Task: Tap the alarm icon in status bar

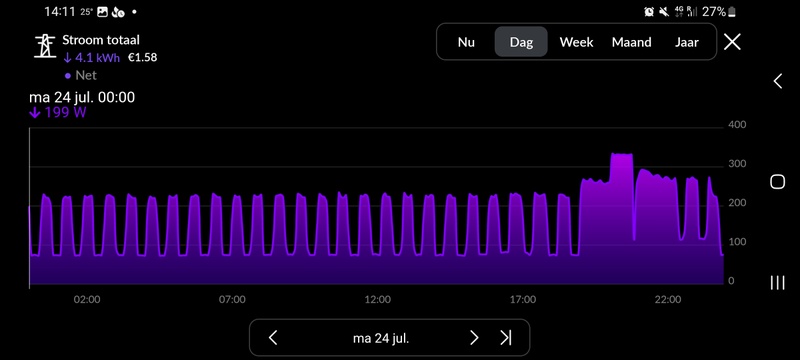Action: coord(649,12)
